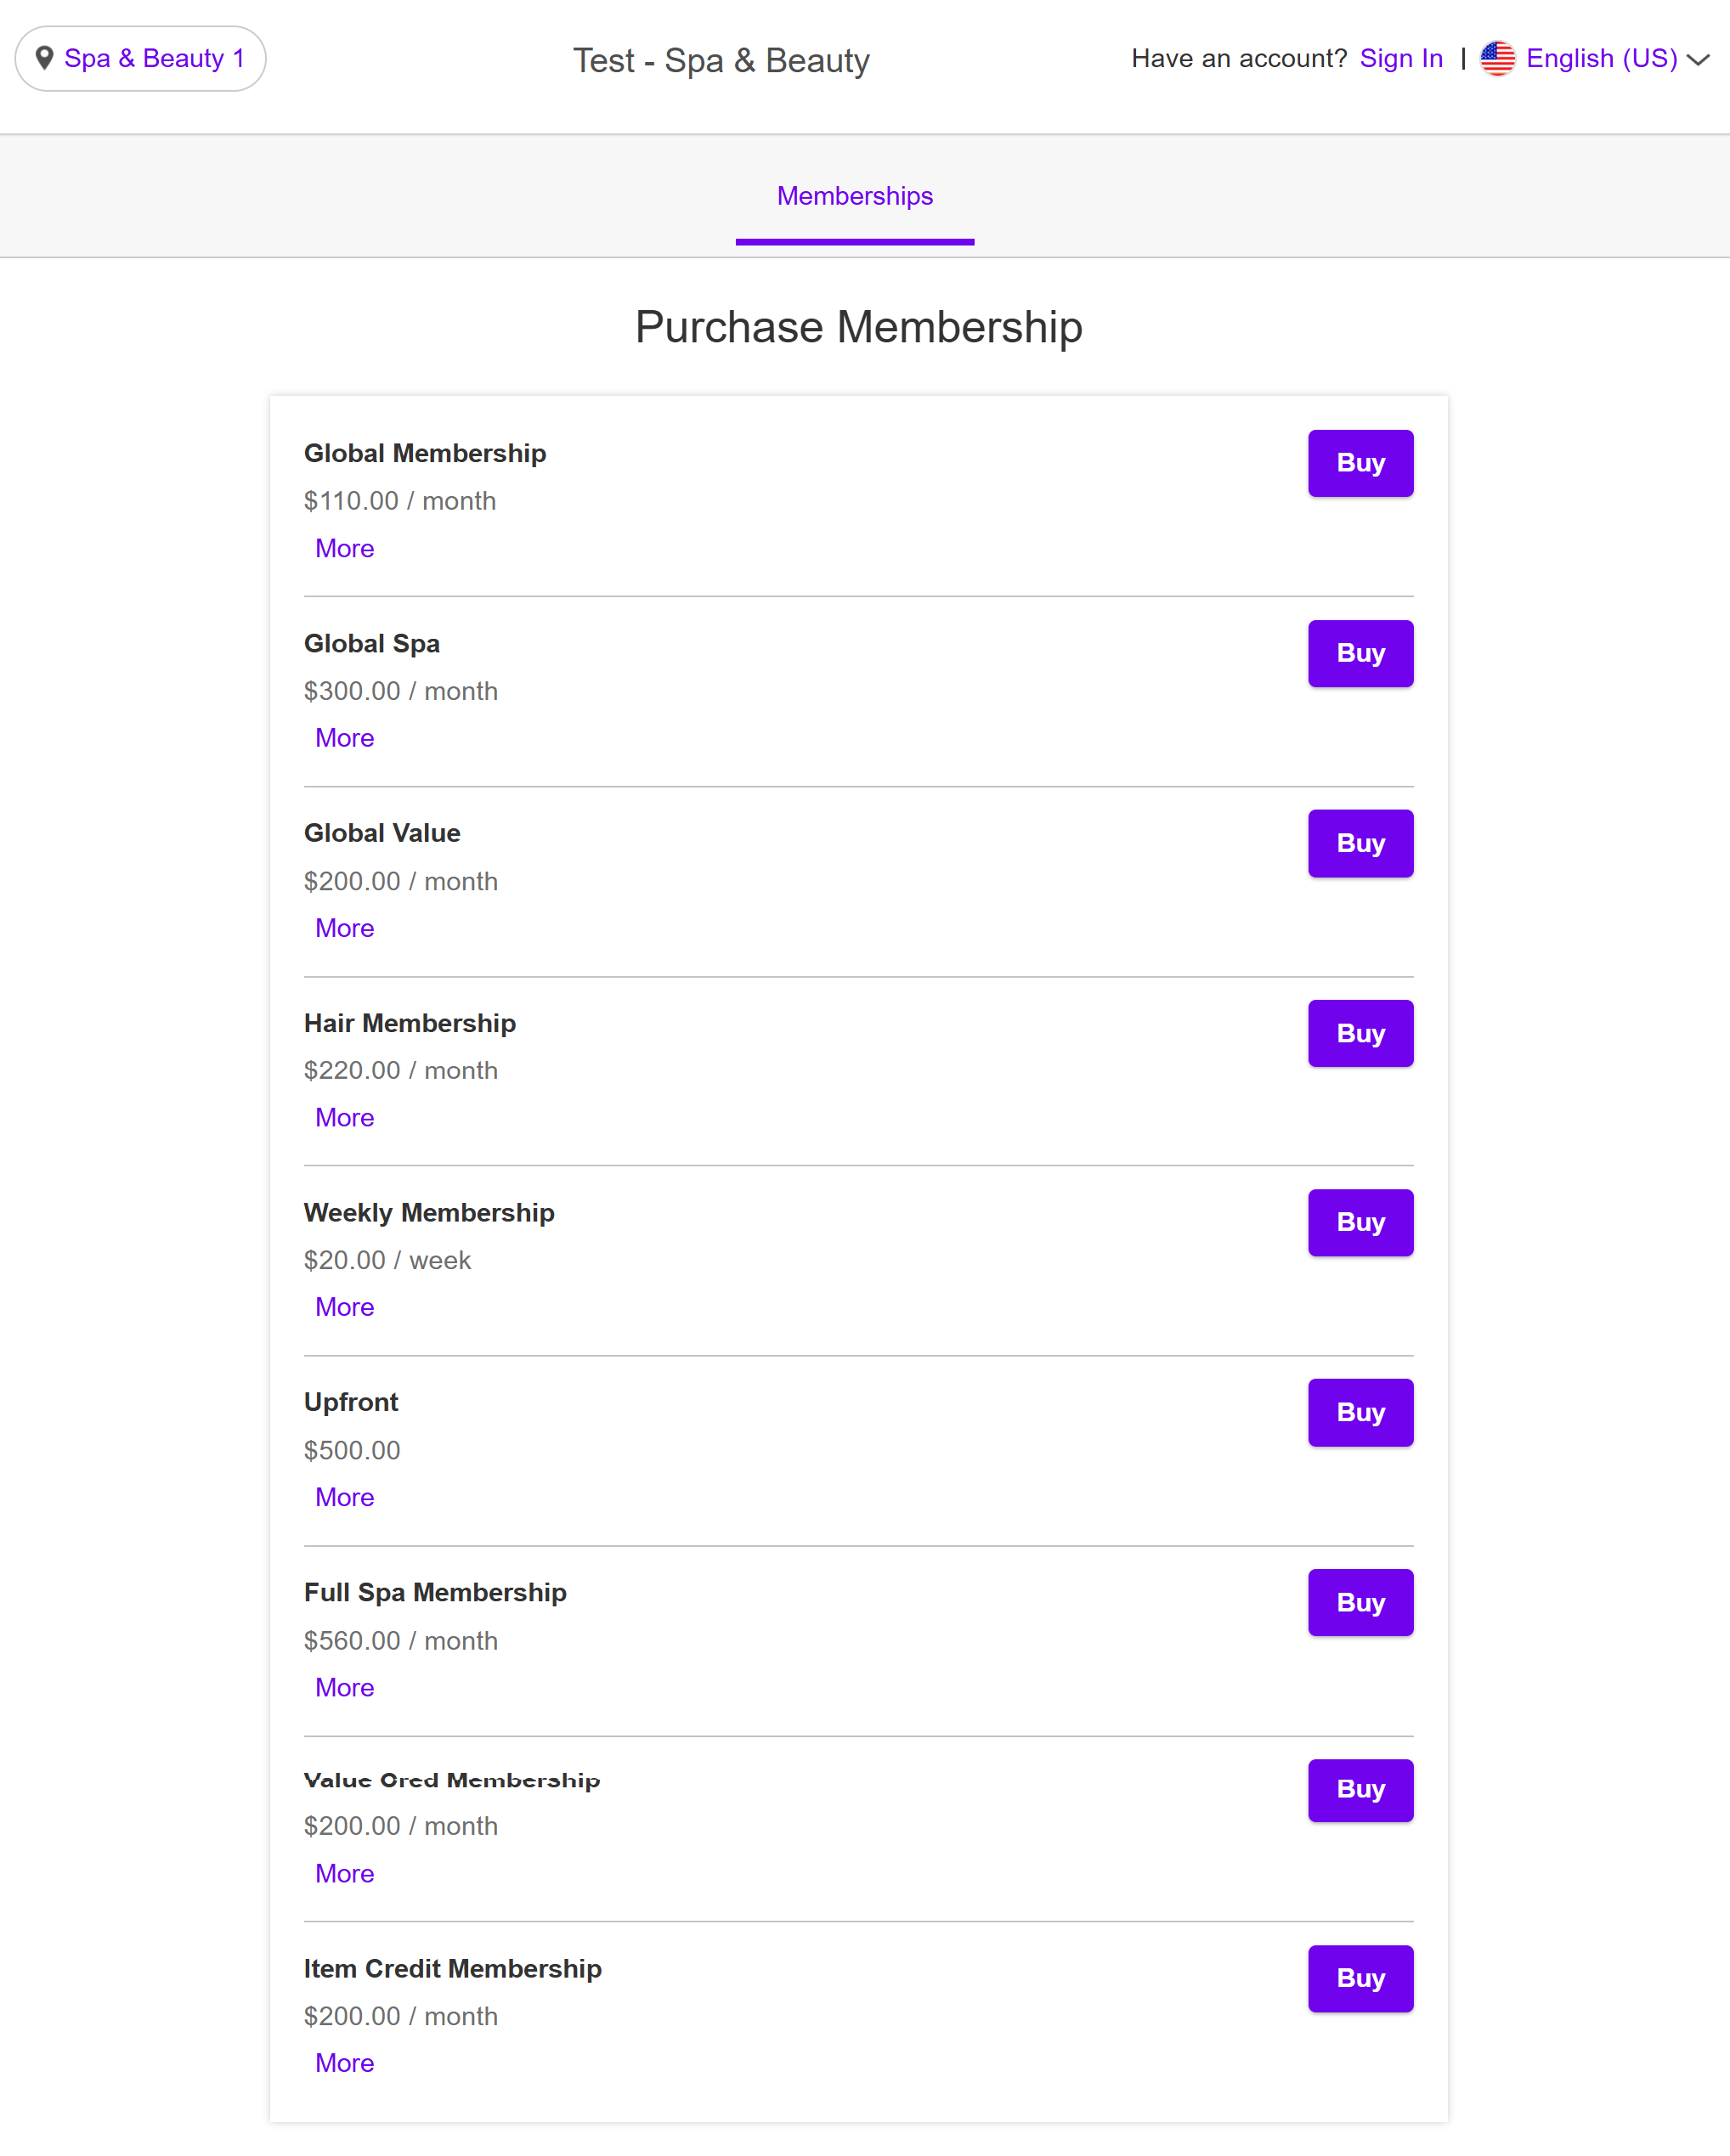Click the location pin icon

[x=44, y=58]
